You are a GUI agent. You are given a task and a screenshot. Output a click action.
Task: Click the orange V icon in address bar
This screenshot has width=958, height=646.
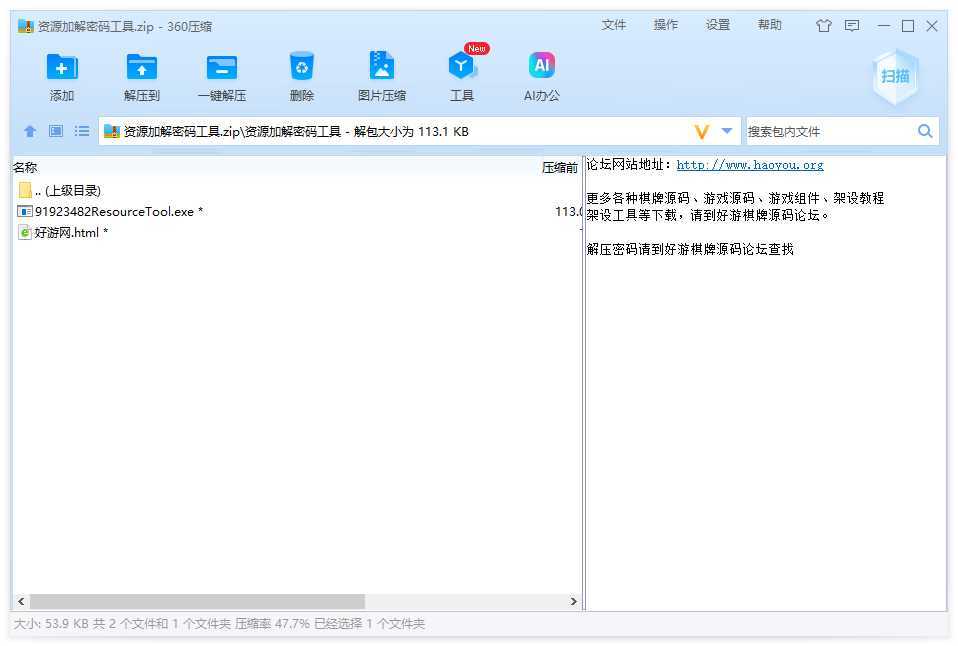pos(702,131)
